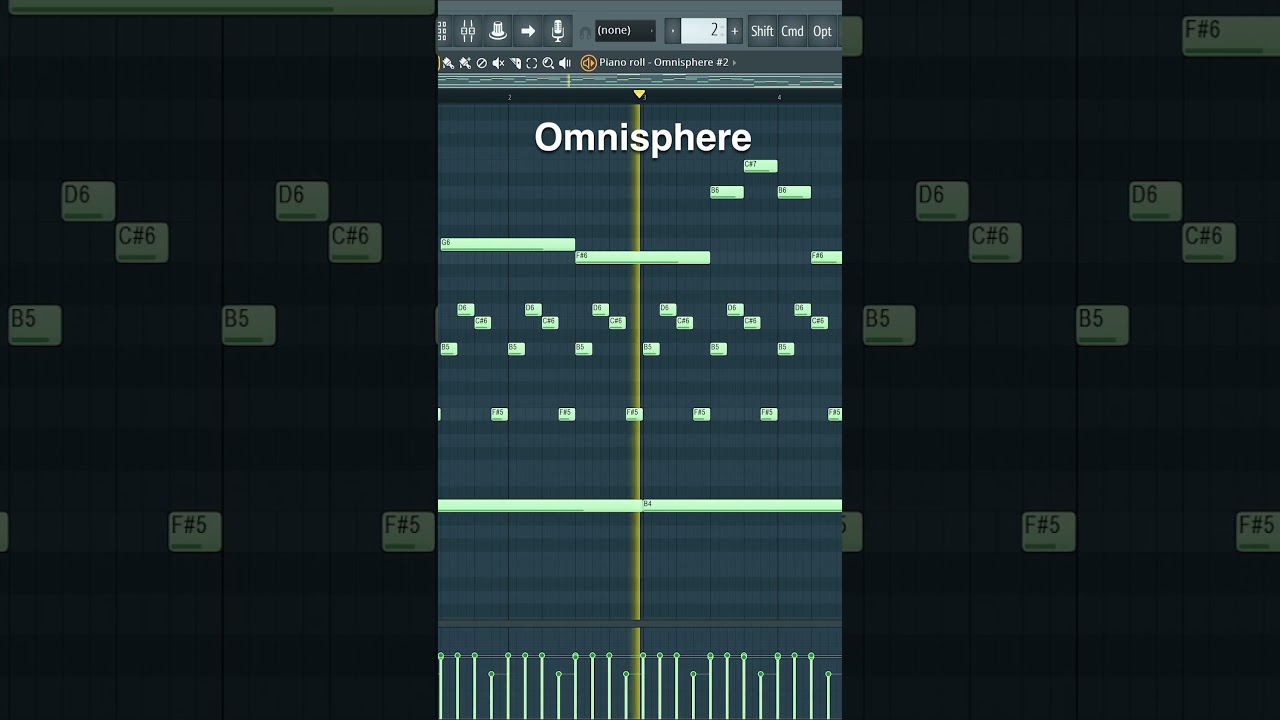The height and width of the screenshot is (720, 1280).
Task: Select the long F#6 note under playhead
Action: tap(642, 258)
